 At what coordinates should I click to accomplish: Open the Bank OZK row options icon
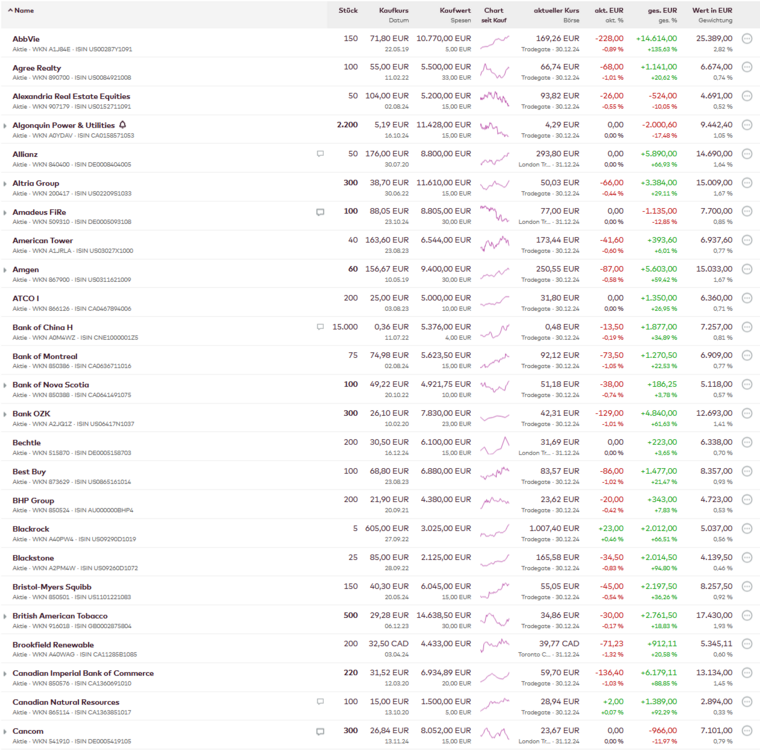(747, 414)
